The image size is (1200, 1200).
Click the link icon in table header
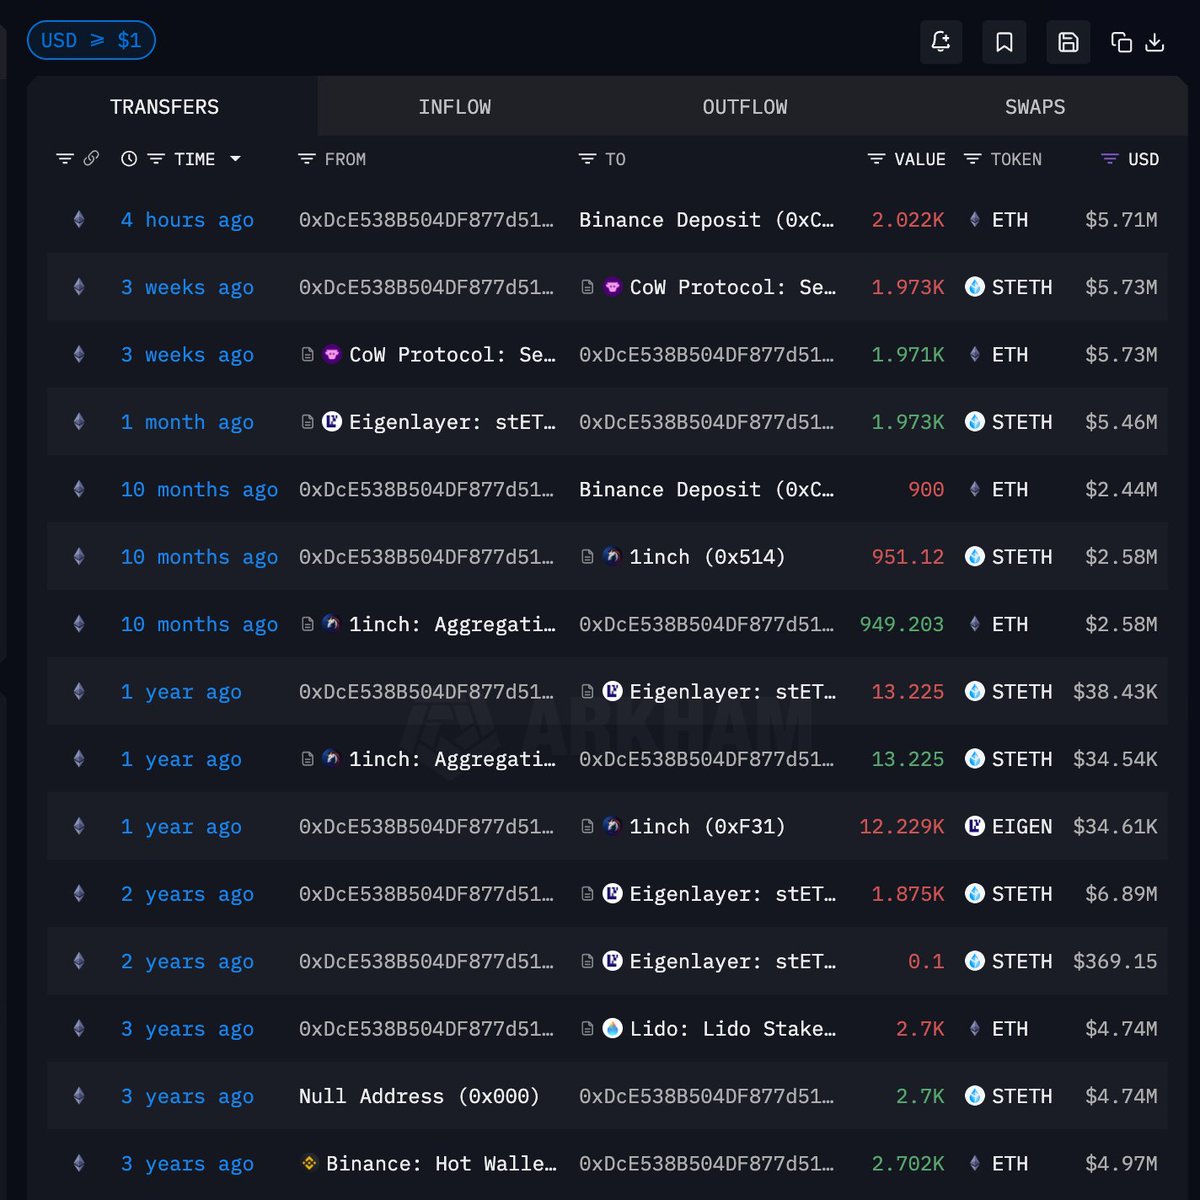[91, 159]
